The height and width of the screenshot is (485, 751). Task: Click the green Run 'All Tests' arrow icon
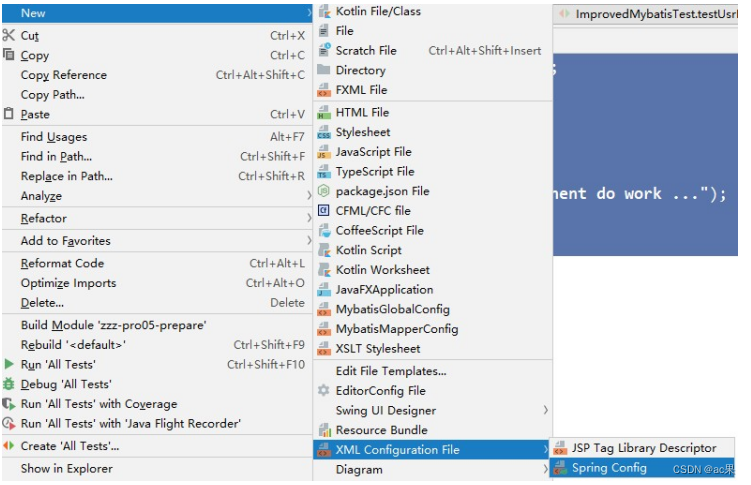9,364
